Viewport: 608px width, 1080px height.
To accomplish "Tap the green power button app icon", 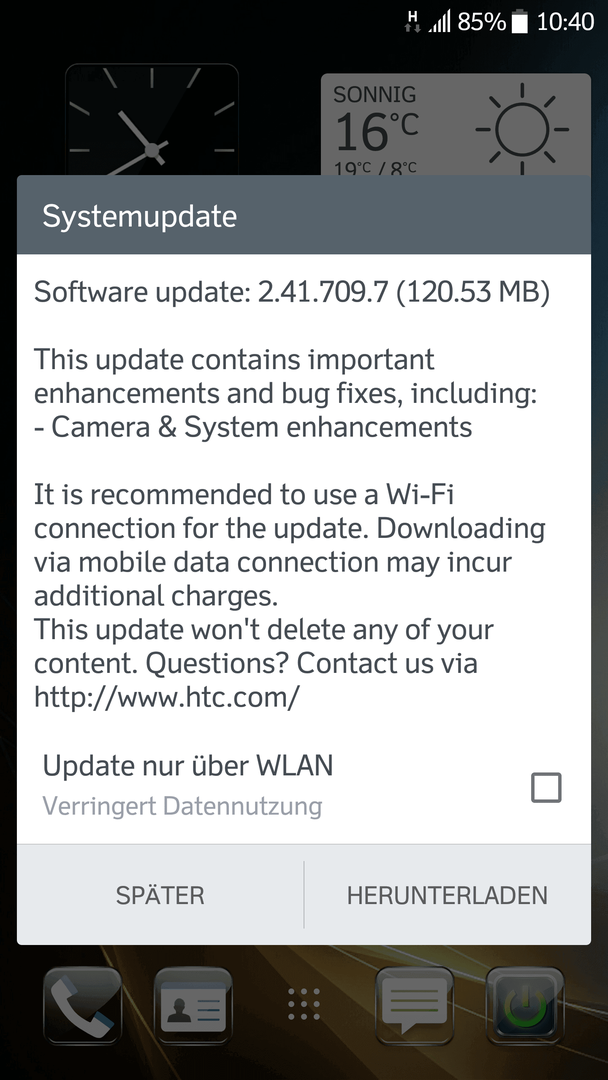I will [x=525, y=1006].
